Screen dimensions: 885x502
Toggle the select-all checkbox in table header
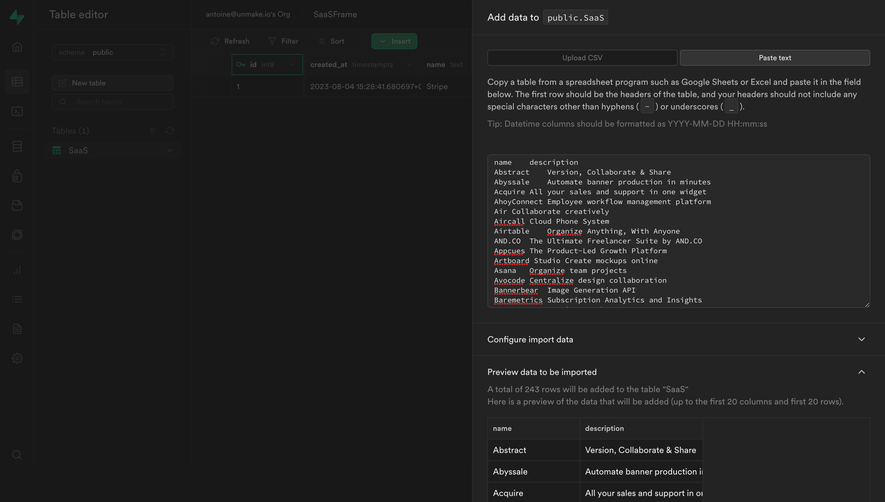(201, 64)
